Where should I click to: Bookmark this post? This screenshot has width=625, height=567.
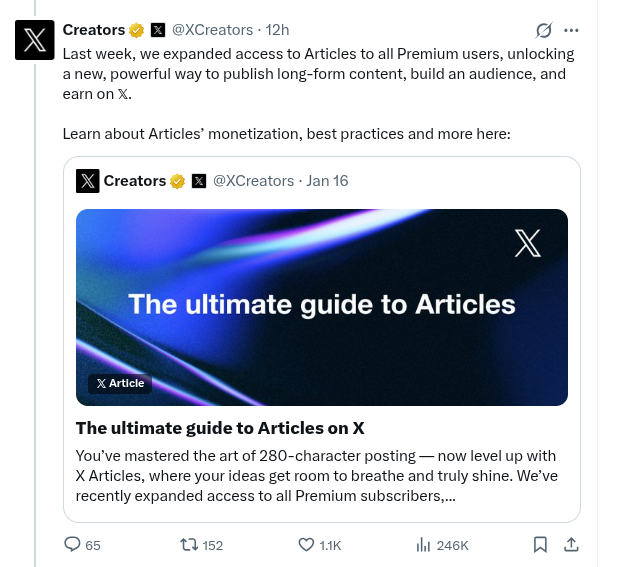(x=540, y=545)
